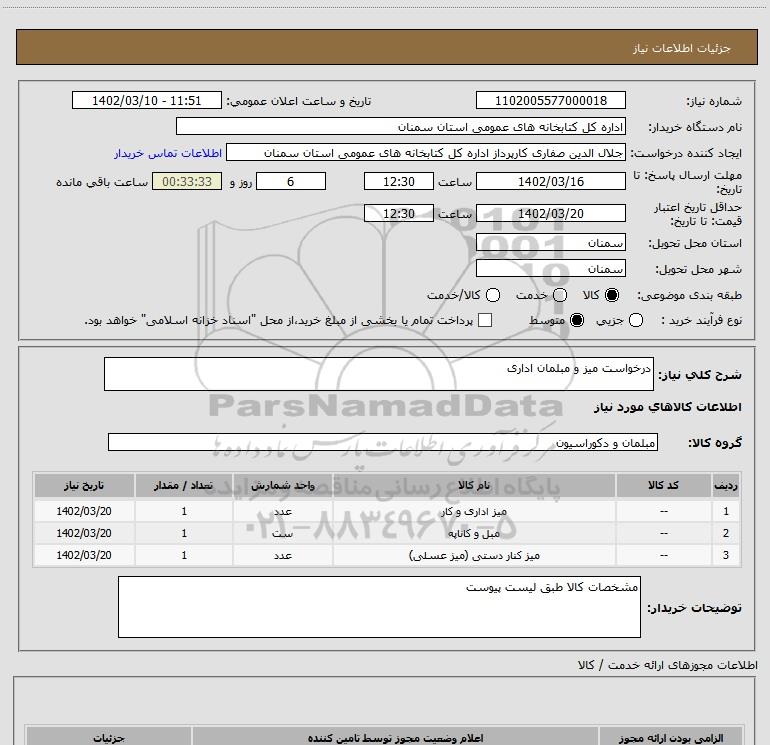Click the response deadline time 12:30 field
This screenshot has width=770, height=745.
pyautogui.click(x=399, y=181)
